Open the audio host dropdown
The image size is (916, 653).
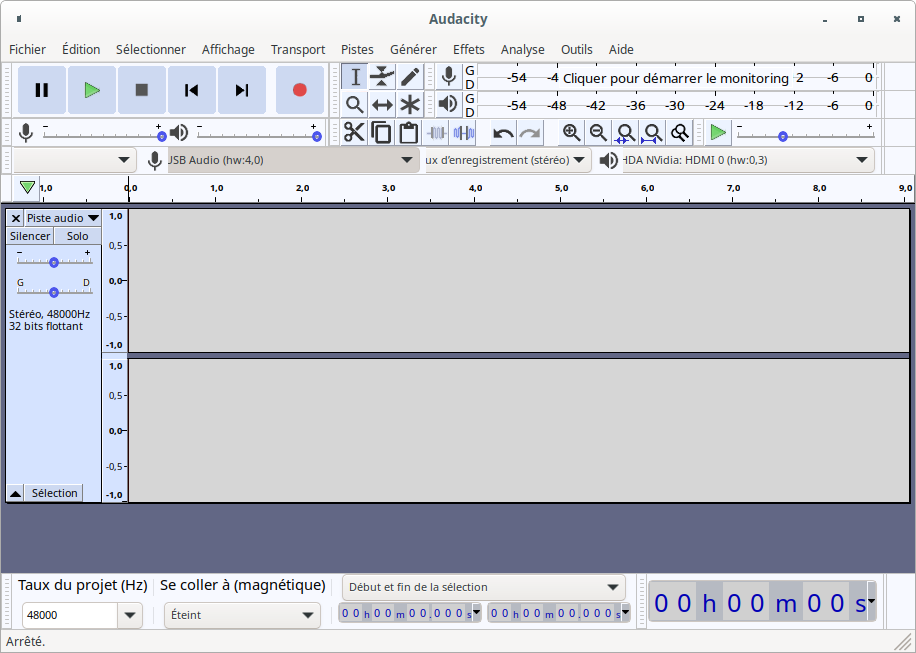pos(74,160)
